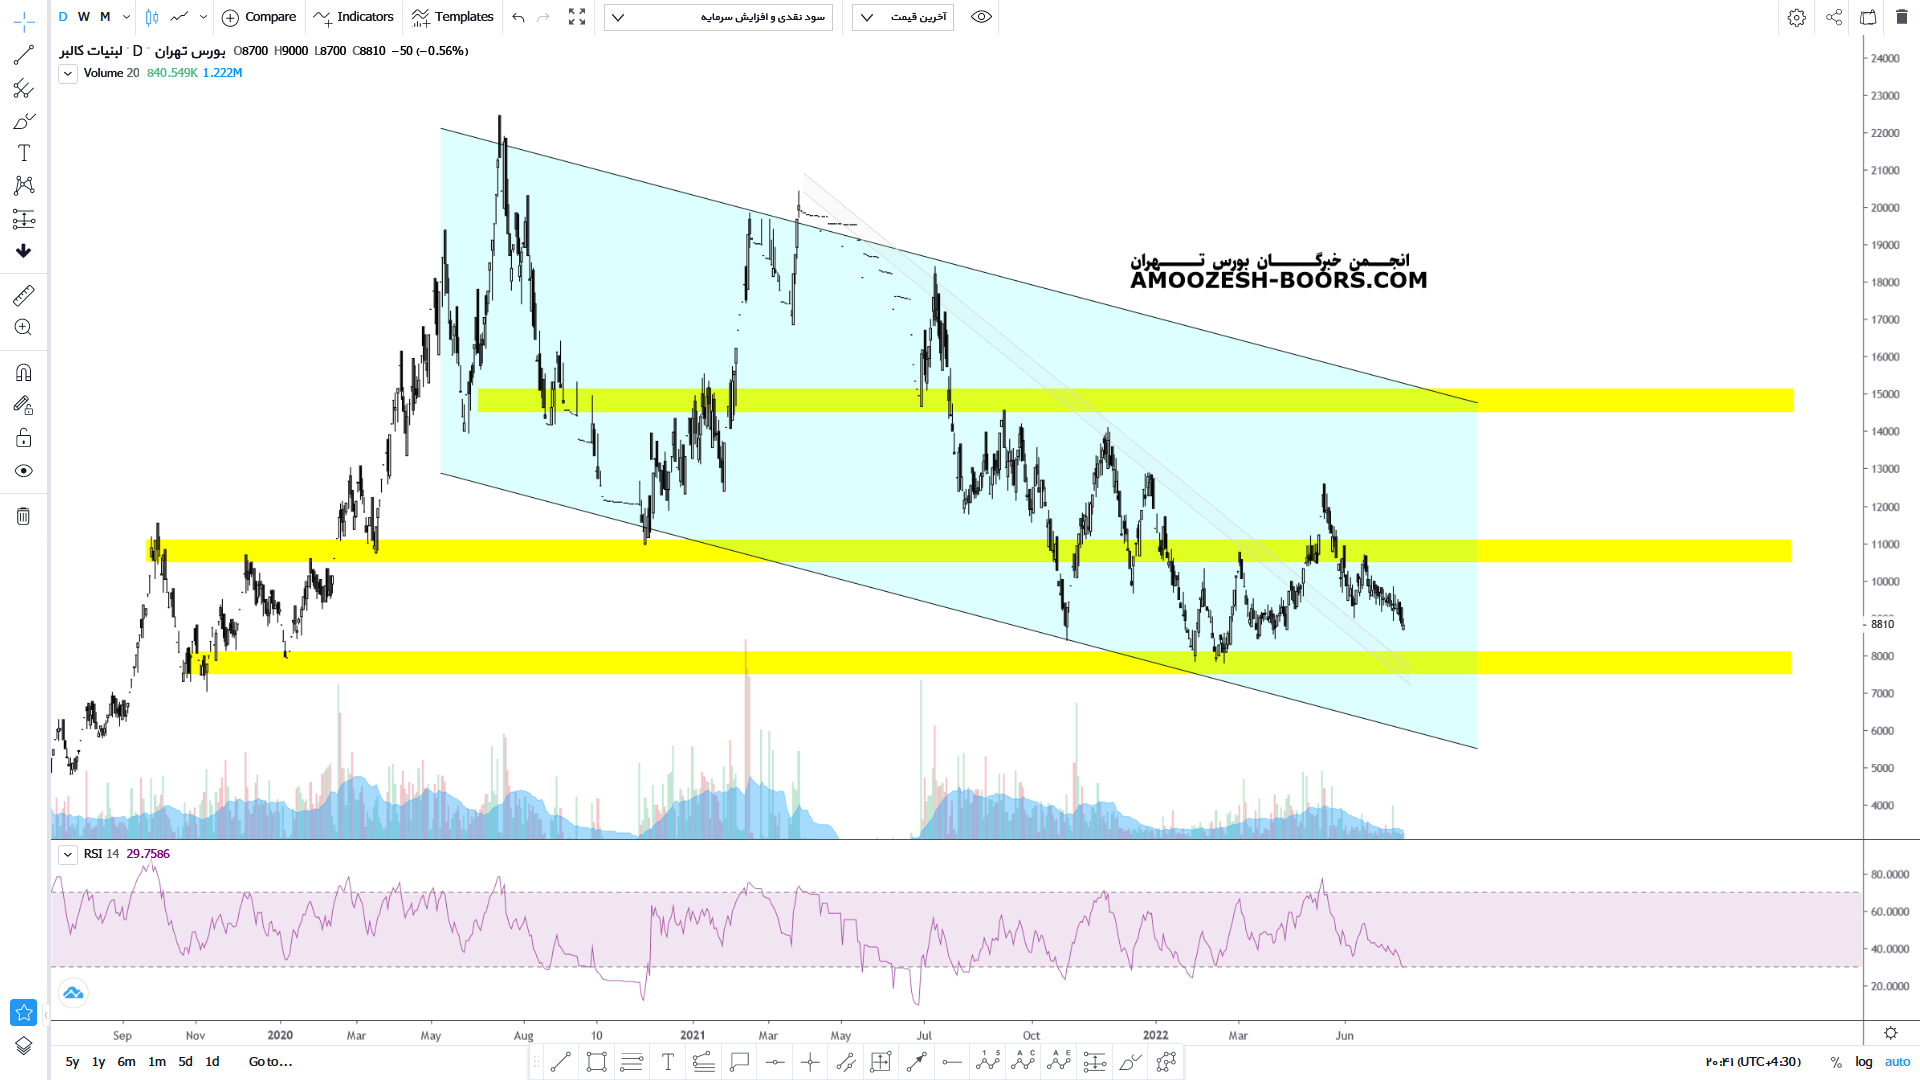
Task: Collapse the RSI indicator legend chevron
Action: click(67, 854)
